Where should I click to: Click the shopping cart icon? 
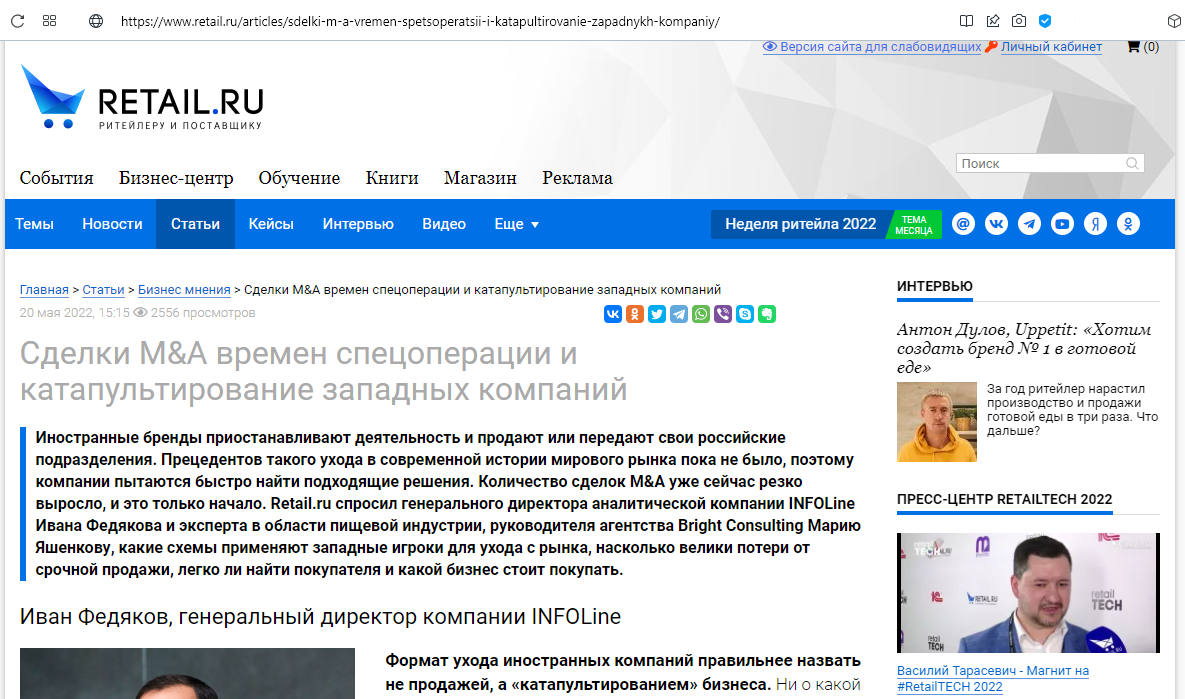1133,47
